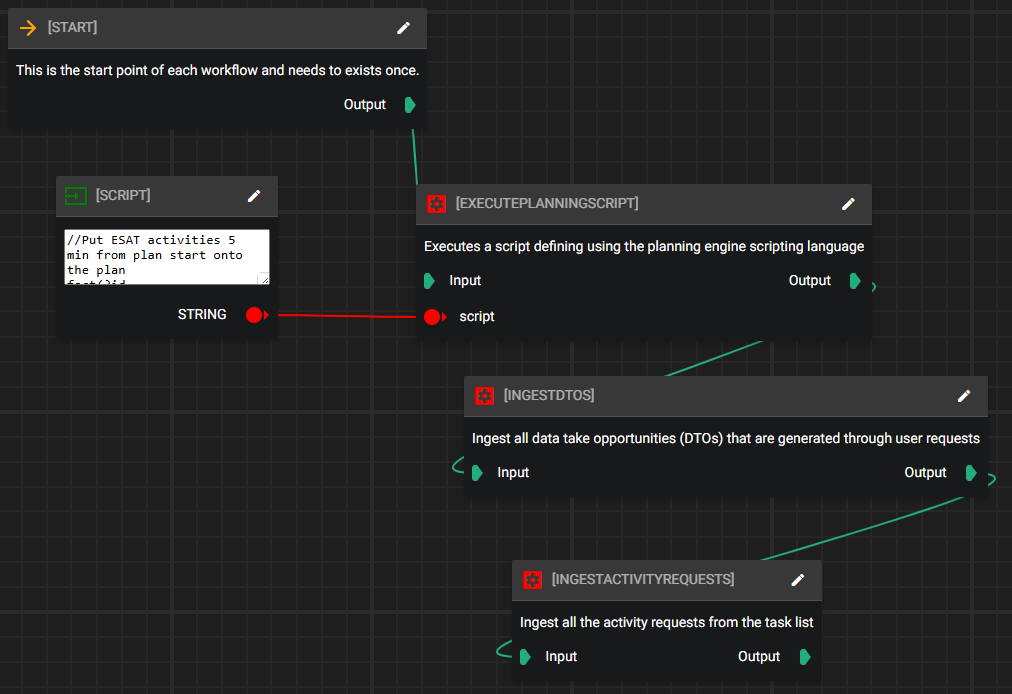The height and width of the screenshot is (694, 1012).
Task: Click the 'script' port label
Action: coord(477,316)
